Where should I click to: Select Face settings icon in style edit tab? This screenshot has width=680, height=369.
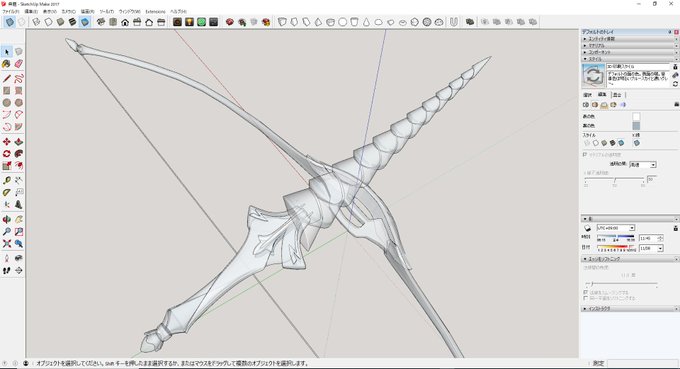click(x=595, y=104)
